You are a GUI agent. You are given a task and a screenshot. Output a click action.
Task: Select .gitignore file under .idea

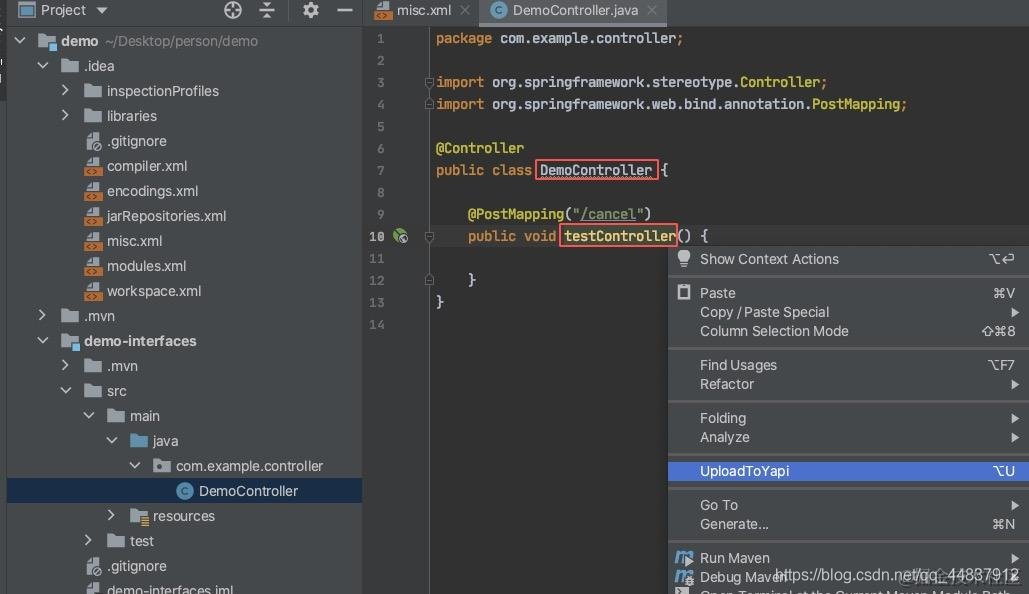click(136, 141)
